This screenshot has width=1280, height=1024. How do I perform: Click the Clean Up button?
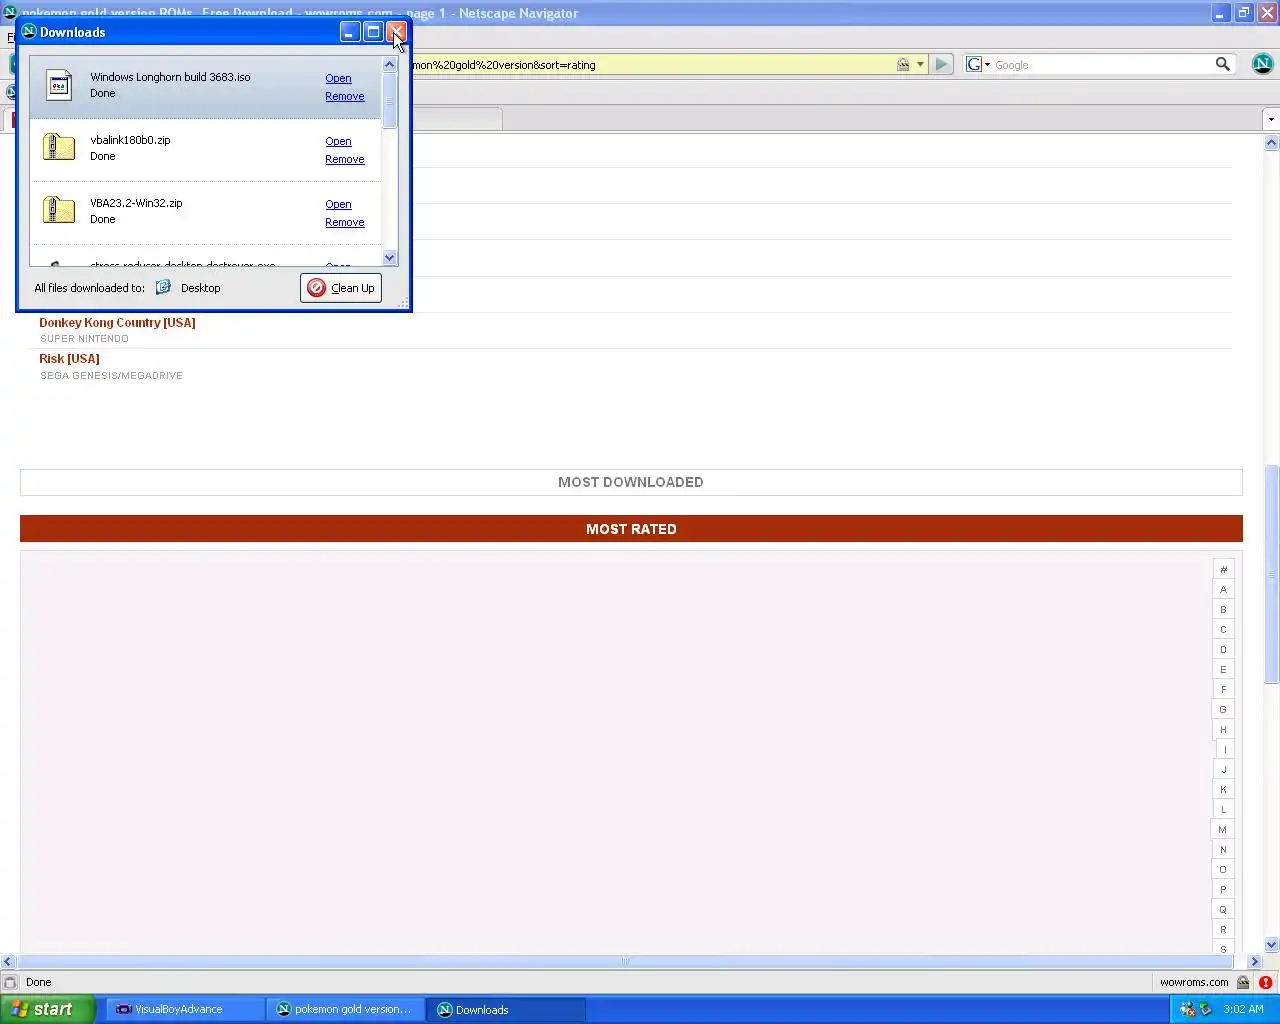click(341, 287)
